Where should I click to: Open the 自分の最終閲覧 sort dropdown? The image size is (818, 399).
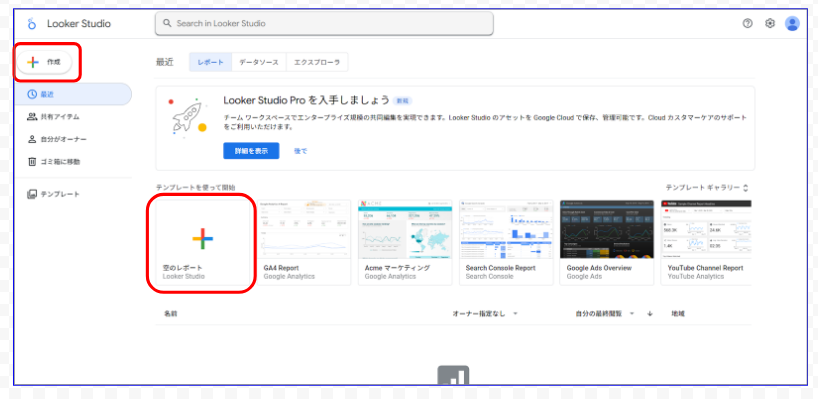[605, 313]
